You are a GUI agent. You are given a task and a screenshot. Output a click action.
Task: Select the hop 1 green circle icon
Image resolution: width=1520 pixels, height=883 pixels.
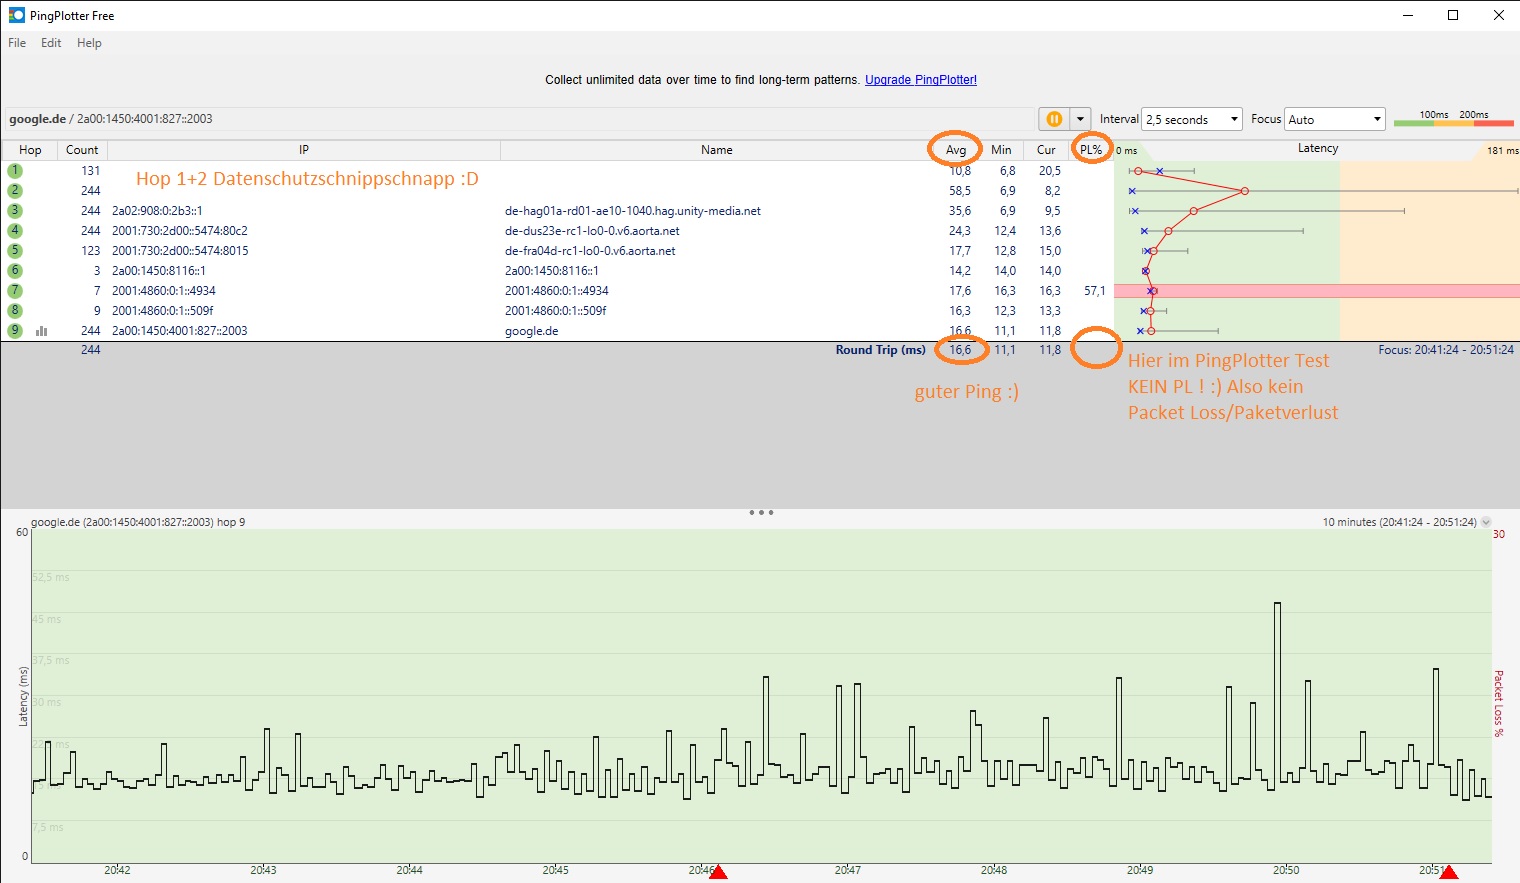pos(15,171)
